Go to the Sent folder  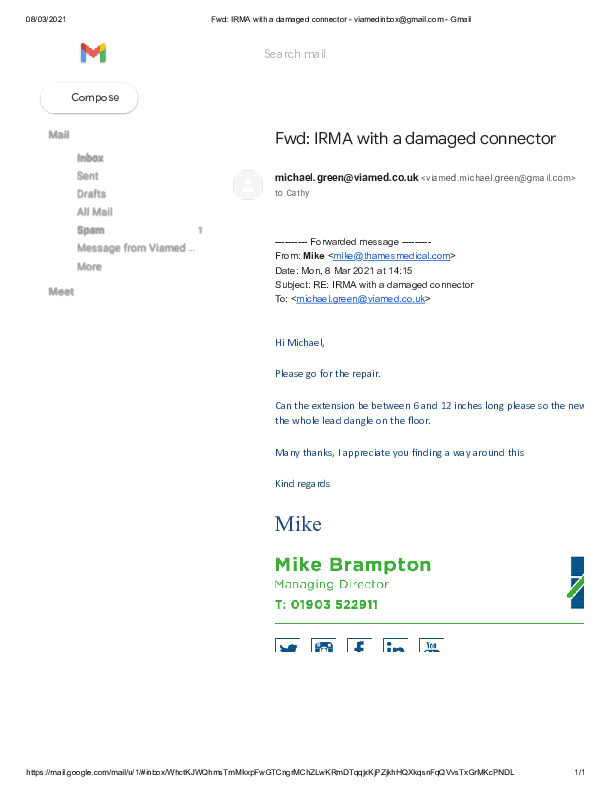pyautogui.click(x=88, y=176)
